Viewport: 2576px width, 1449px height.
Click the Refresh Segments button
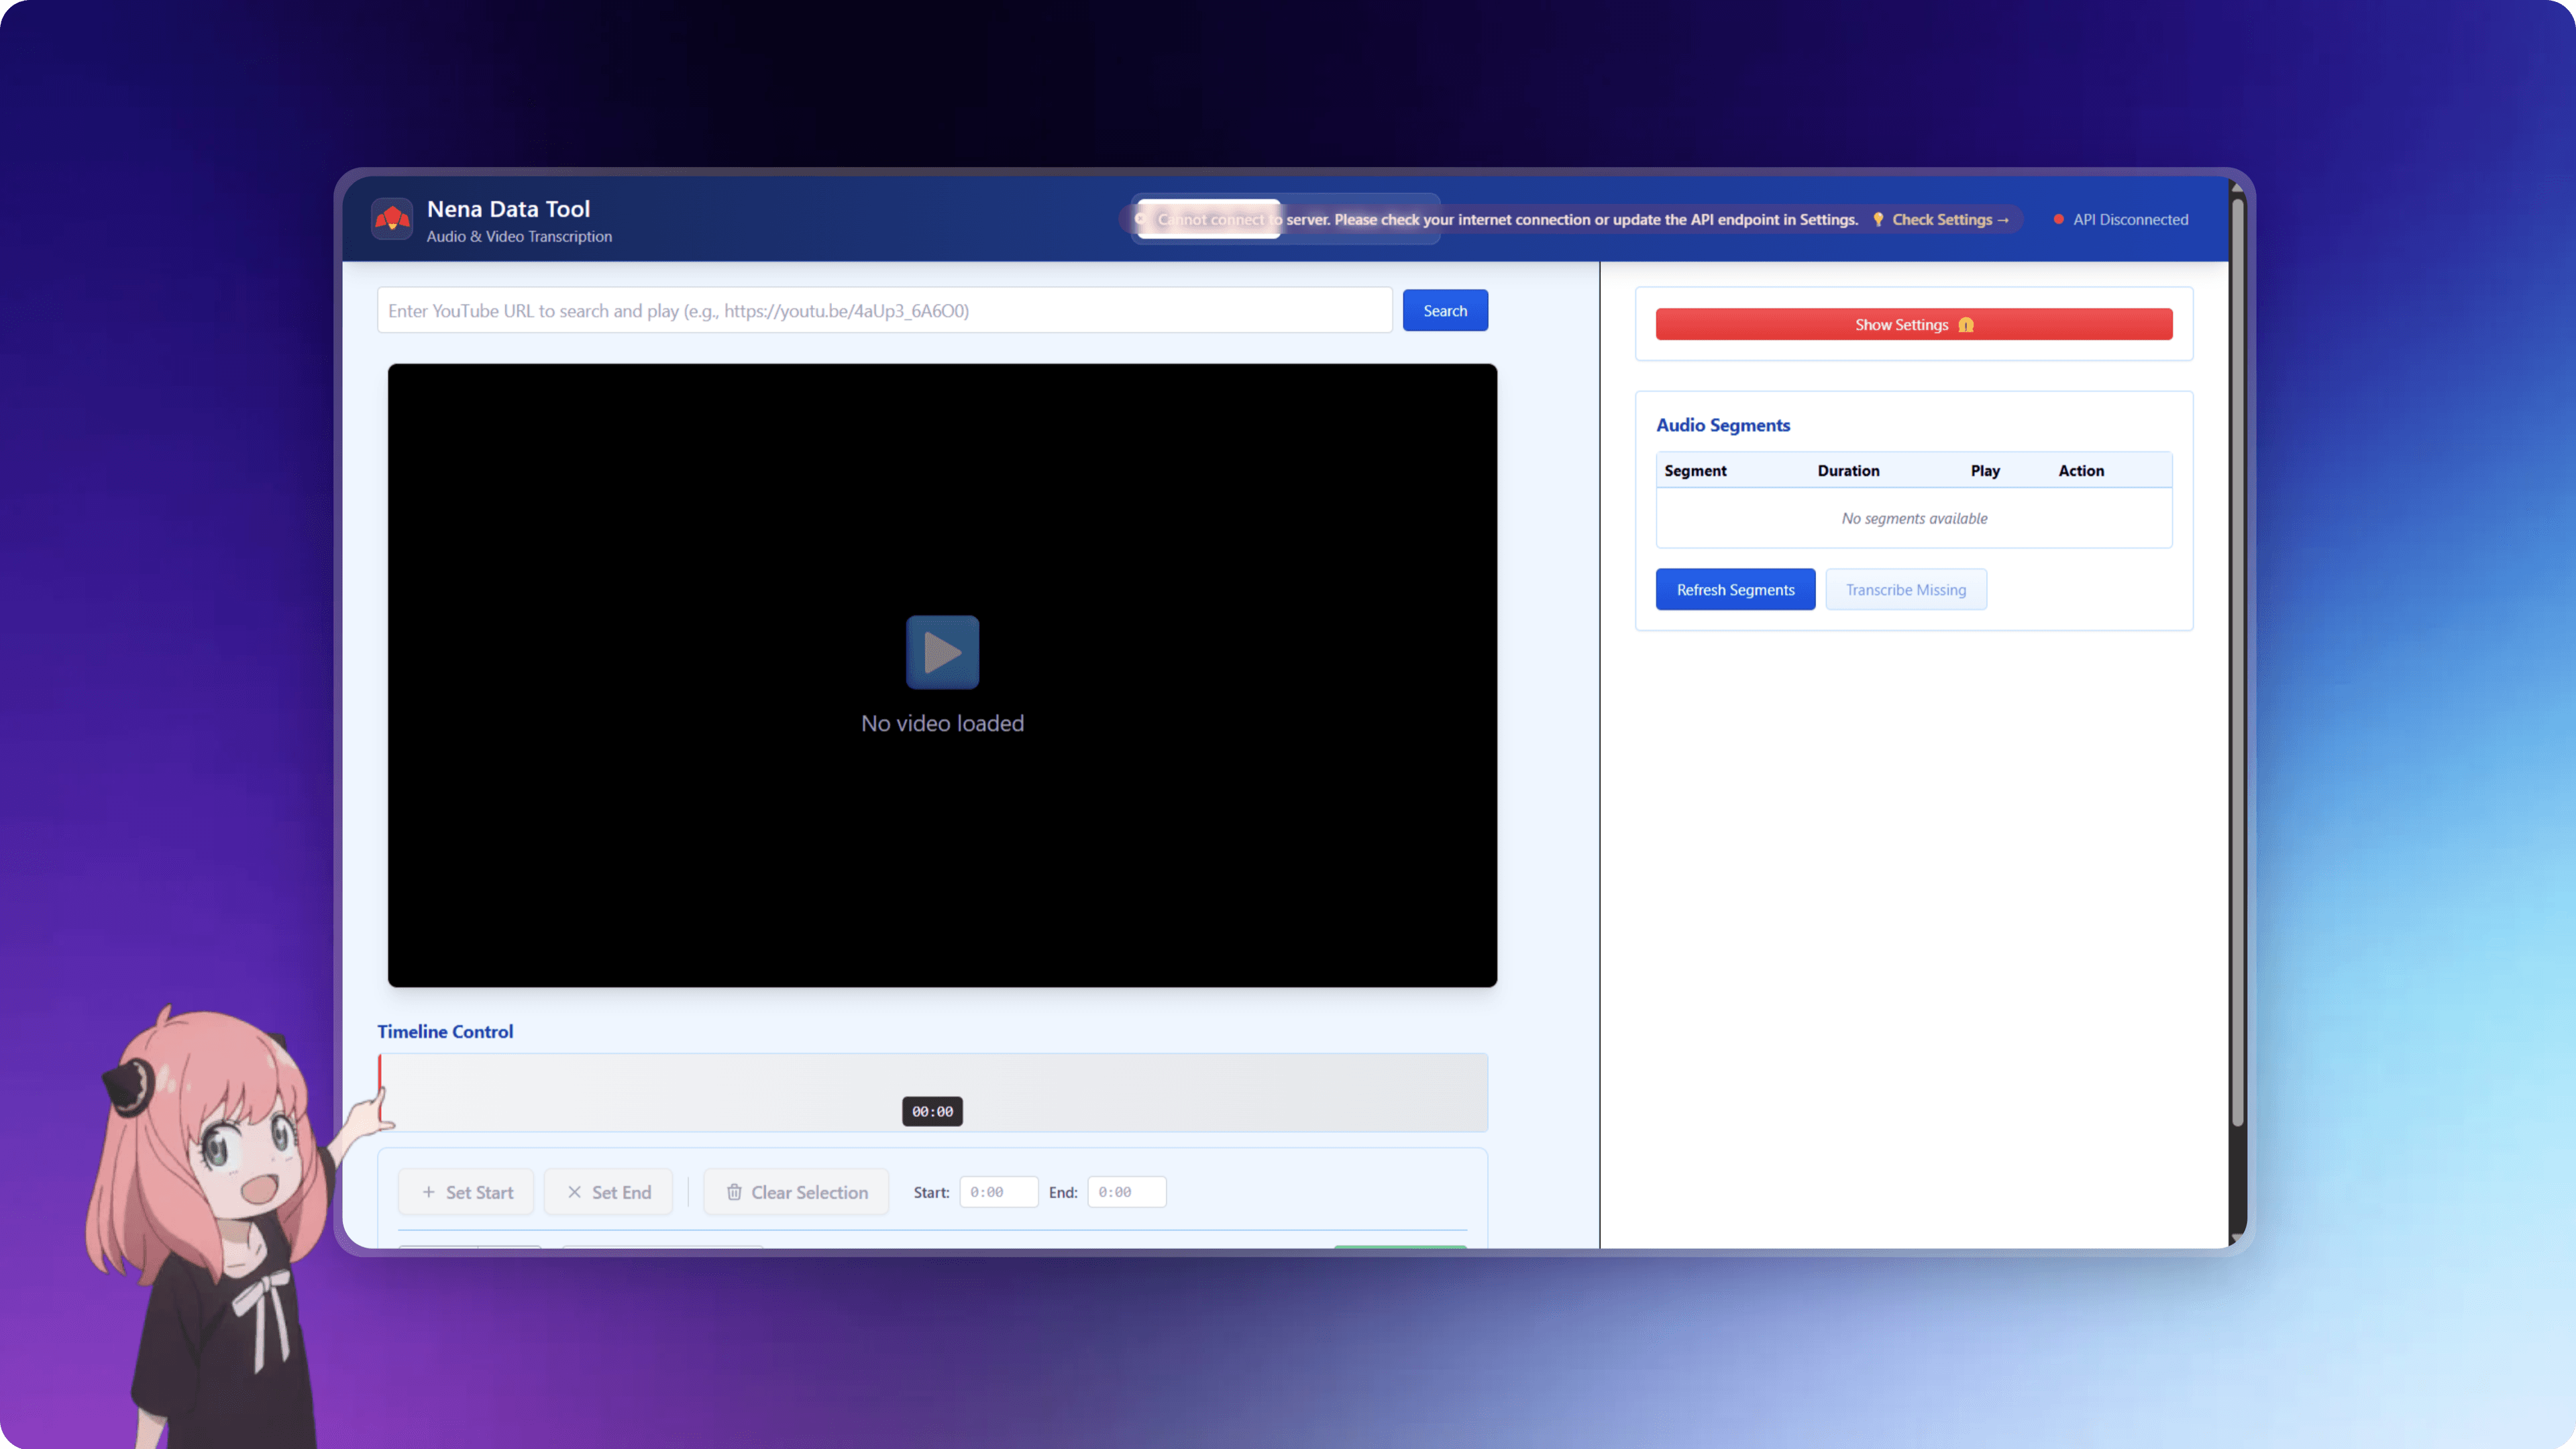pyautogui.click(x=1735, y=590)
